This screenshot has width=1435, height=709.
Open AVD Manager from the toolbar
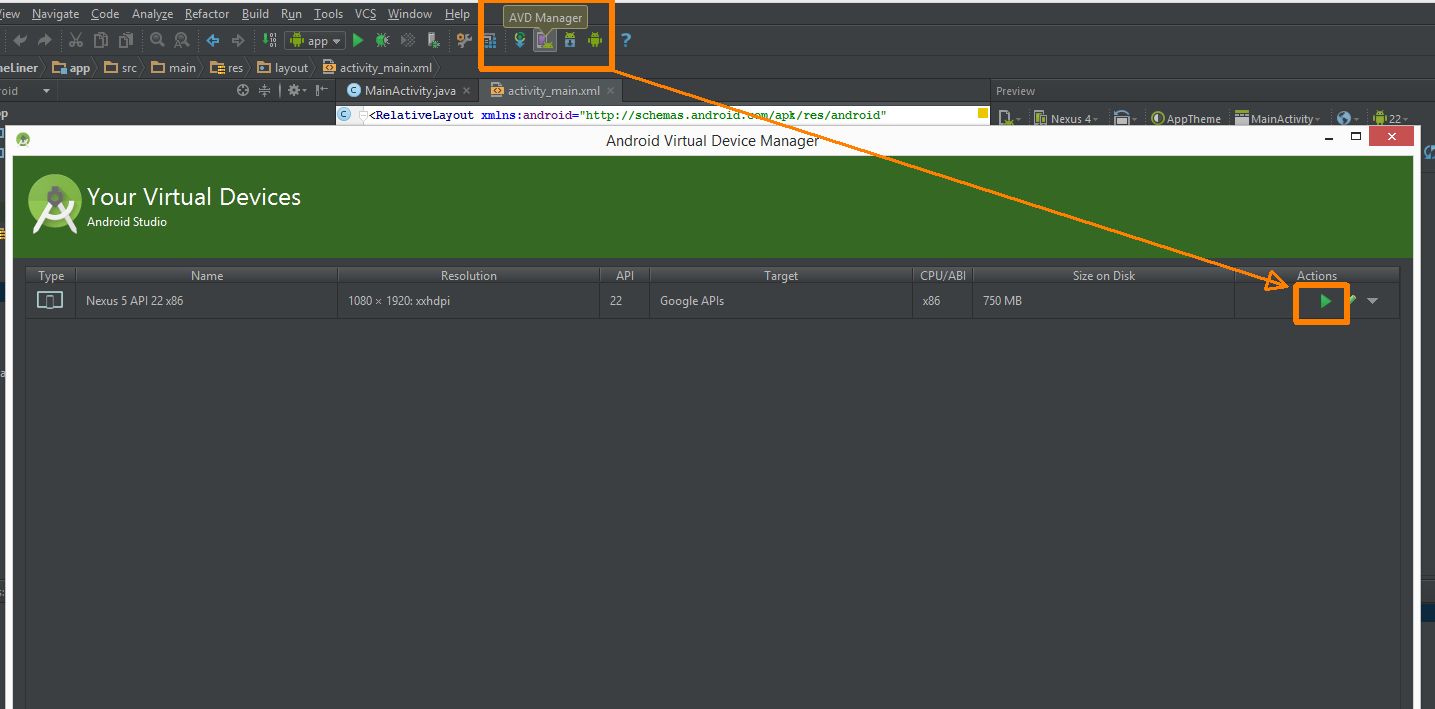tap(544, 40)
